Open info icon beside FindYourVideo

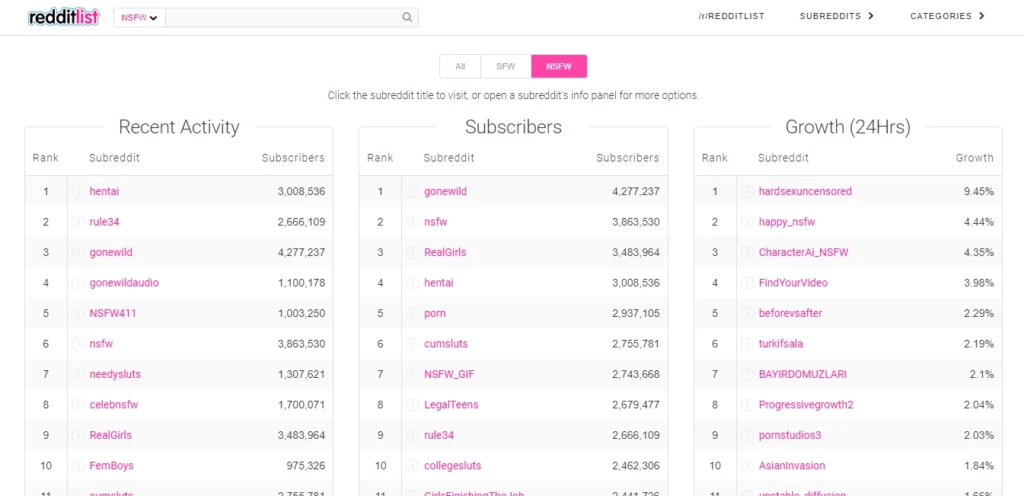coord(747,283)
